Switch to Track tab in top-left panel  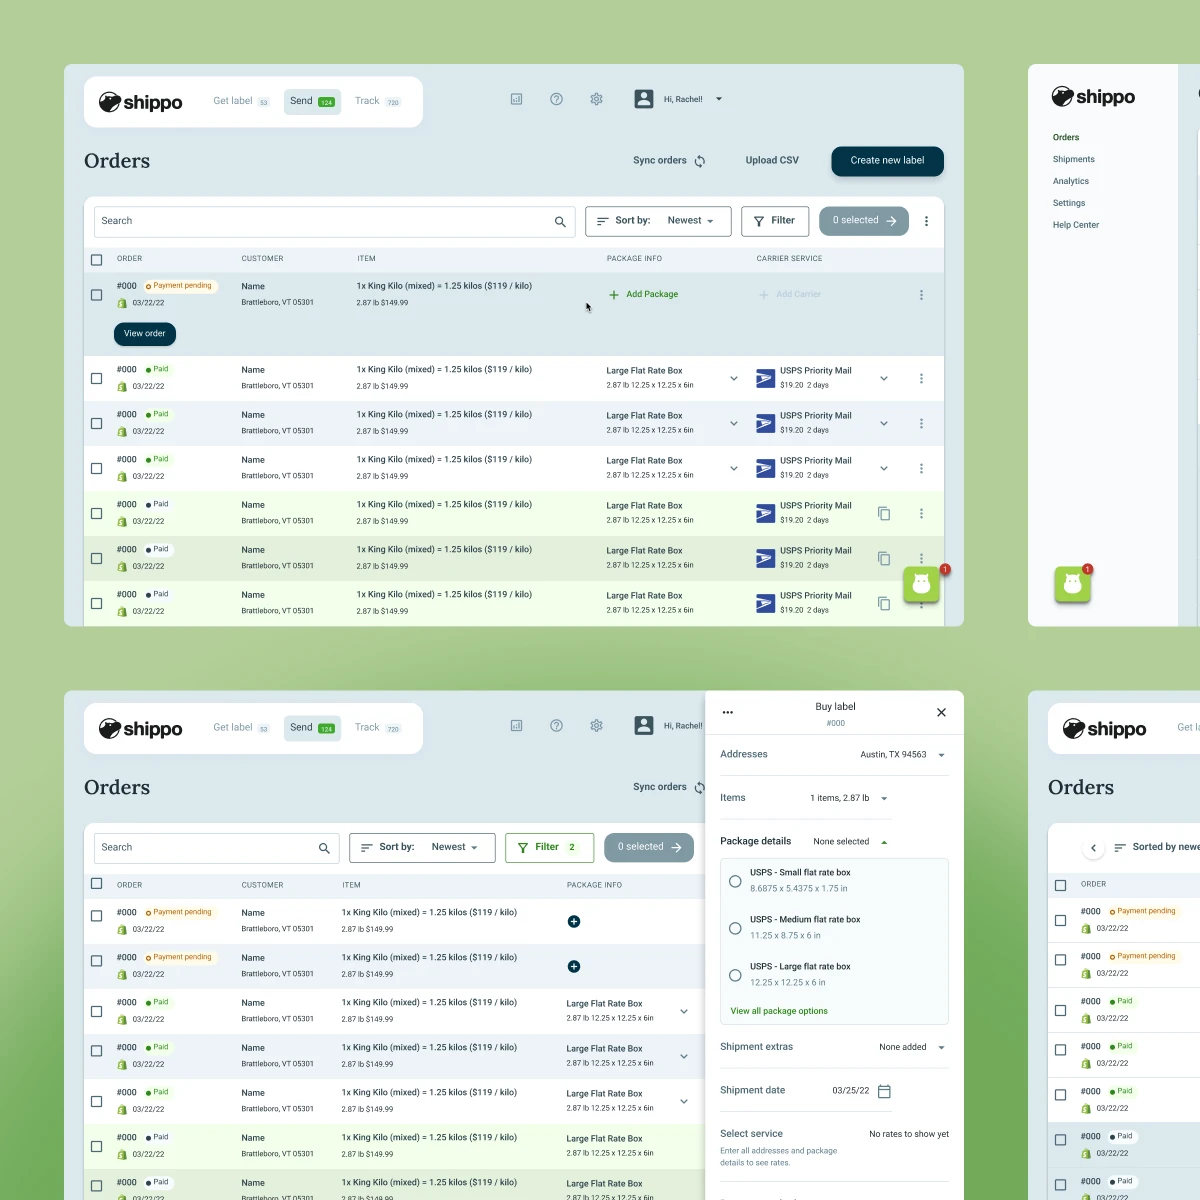377,101
